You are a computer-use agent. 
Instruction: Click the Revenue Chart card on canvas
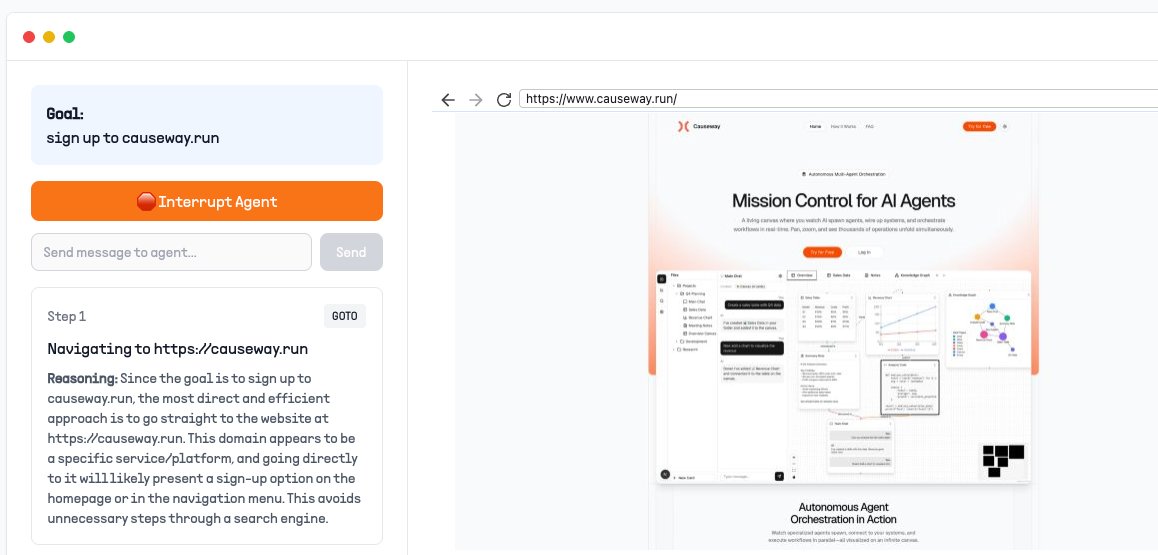click(902, 325)
